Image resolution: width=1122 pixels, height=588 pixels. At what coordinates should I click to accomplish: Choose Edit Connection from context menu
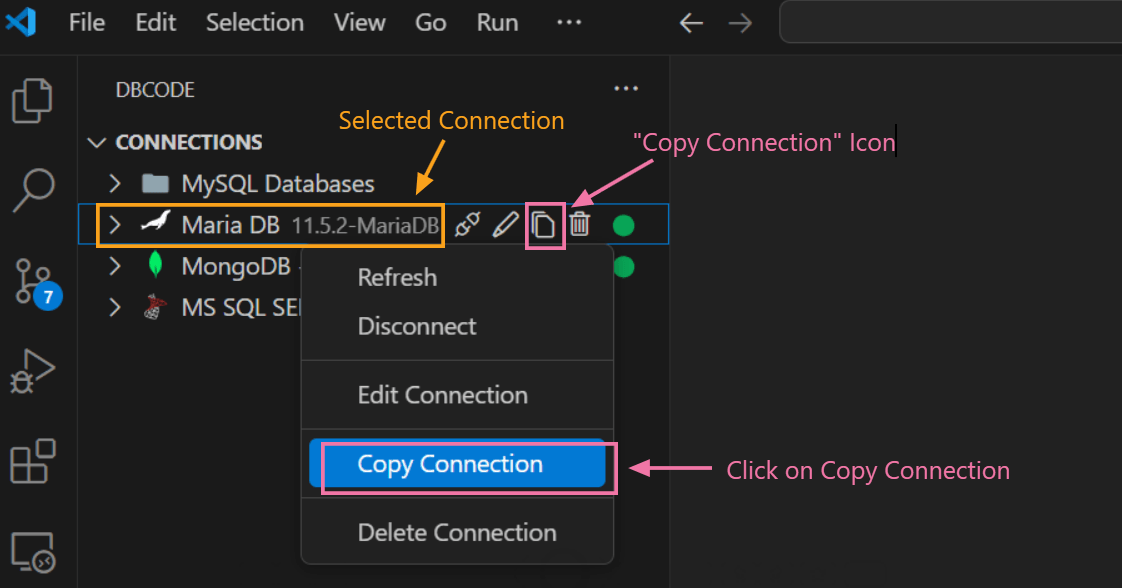457,395
